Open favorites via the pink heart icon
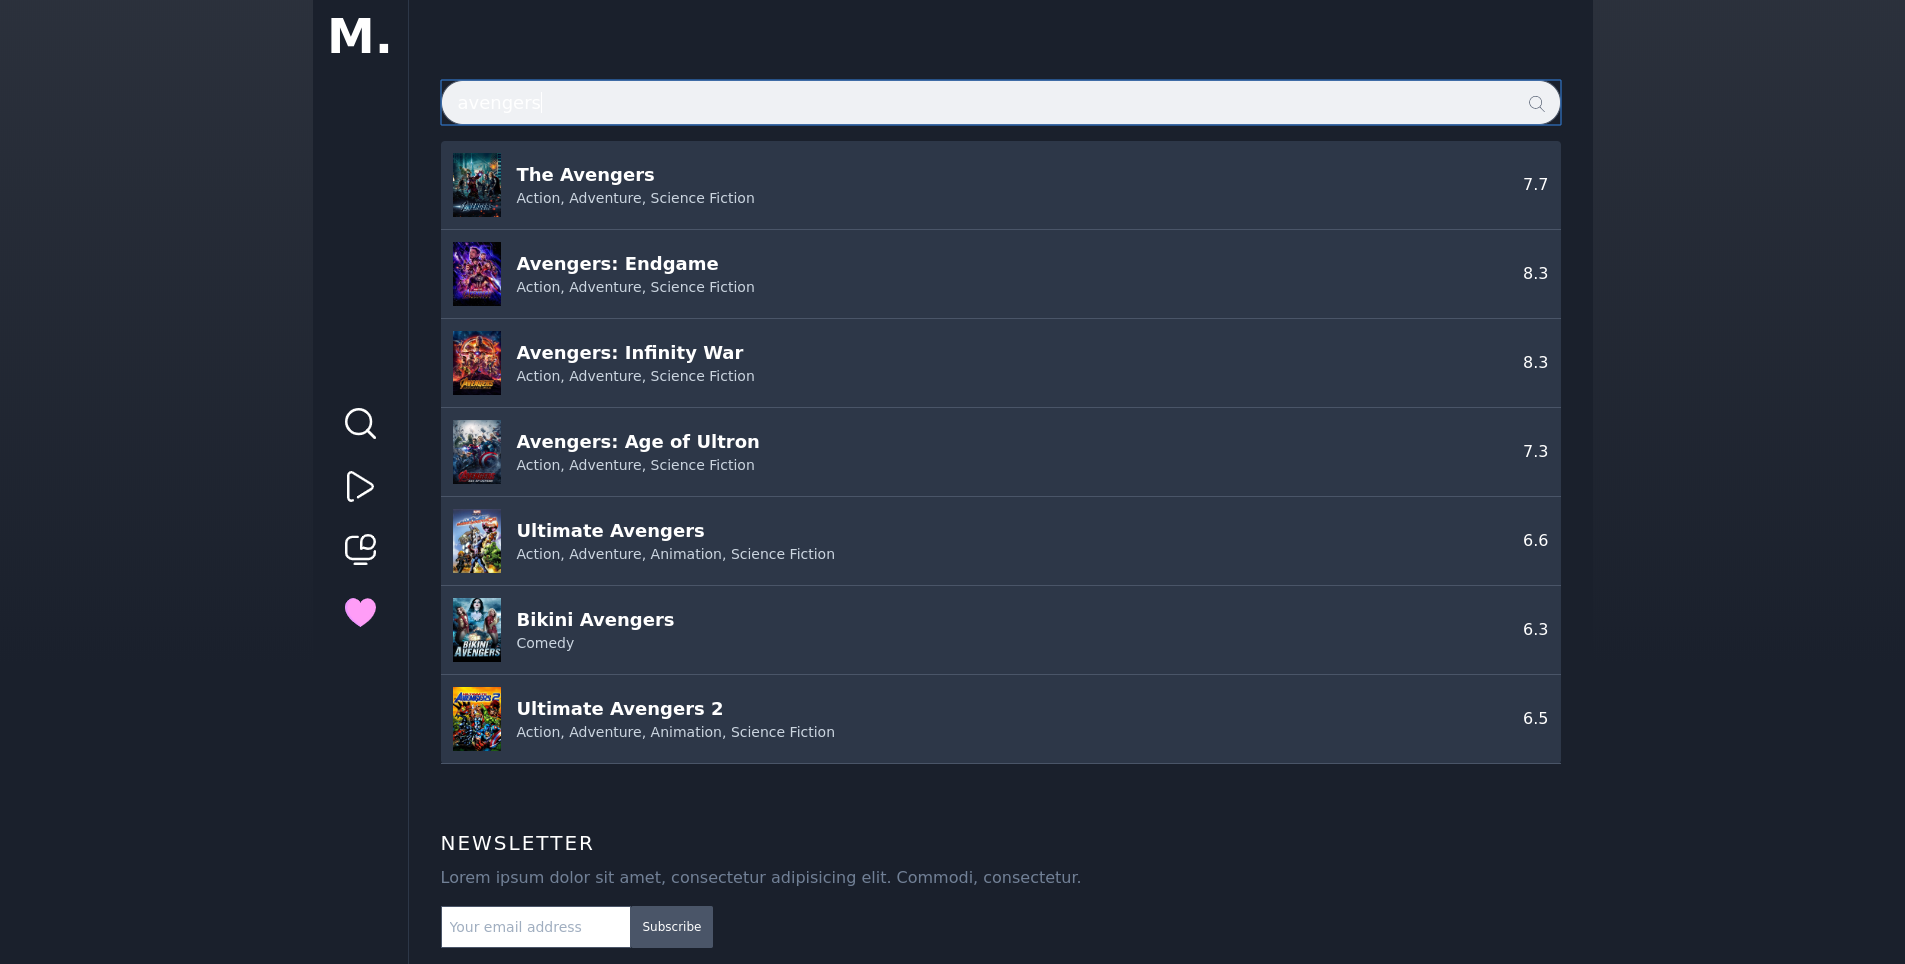This screenshot has width=1905, height=964. tap(360, 612)
